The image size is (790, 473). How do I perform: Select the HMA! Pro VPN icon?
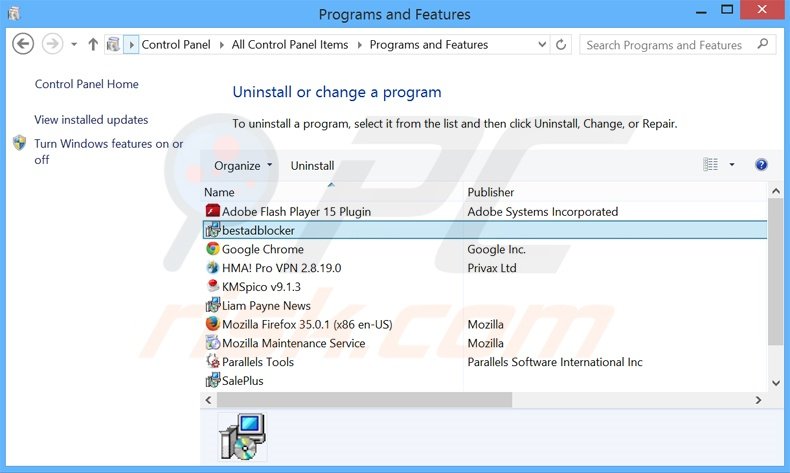click(x=213, y=267)
